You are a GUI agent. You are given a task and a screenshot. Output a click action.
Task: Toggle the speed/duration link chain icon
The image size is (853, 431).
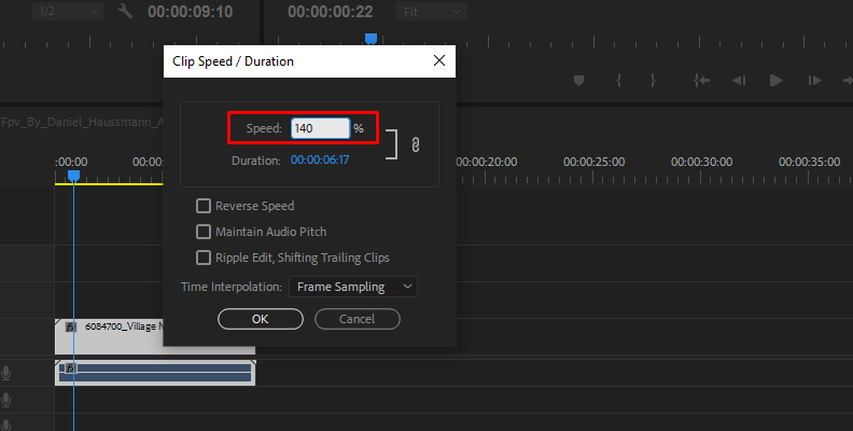[415, 145]
